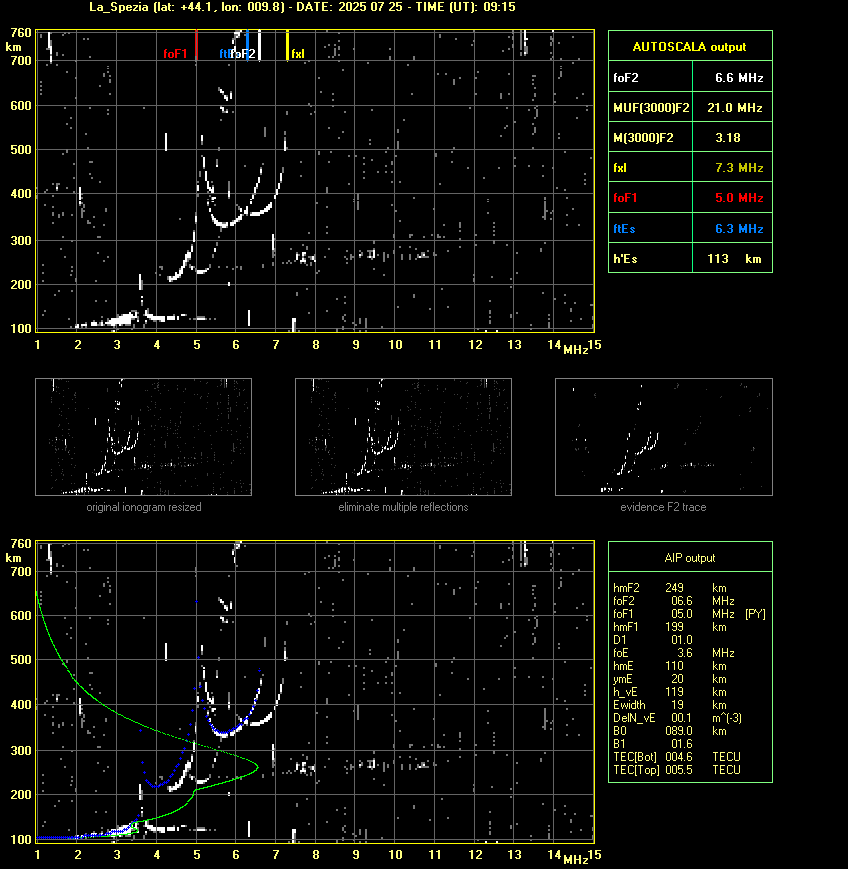The height and width of the screenshot is (869, 848).
Task: Click the green electron density profile peak
Action: coord(256,768)
